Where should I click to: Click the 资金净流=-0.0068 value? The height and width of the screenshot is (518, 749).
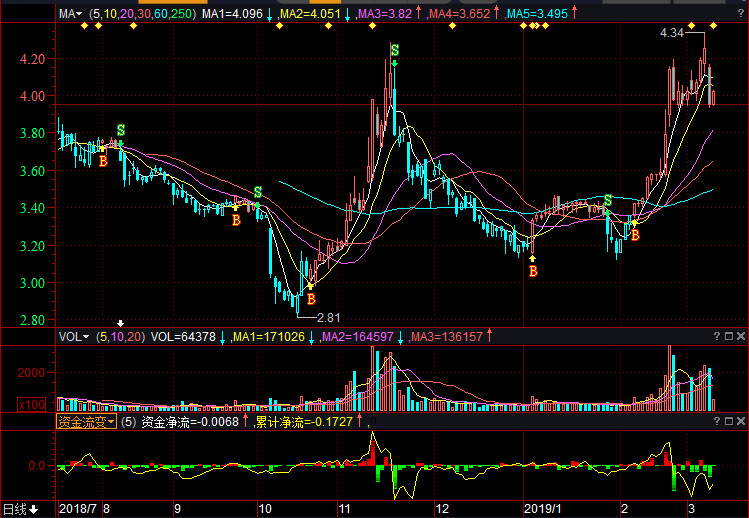pyautogui.click(x=190, y=422)
